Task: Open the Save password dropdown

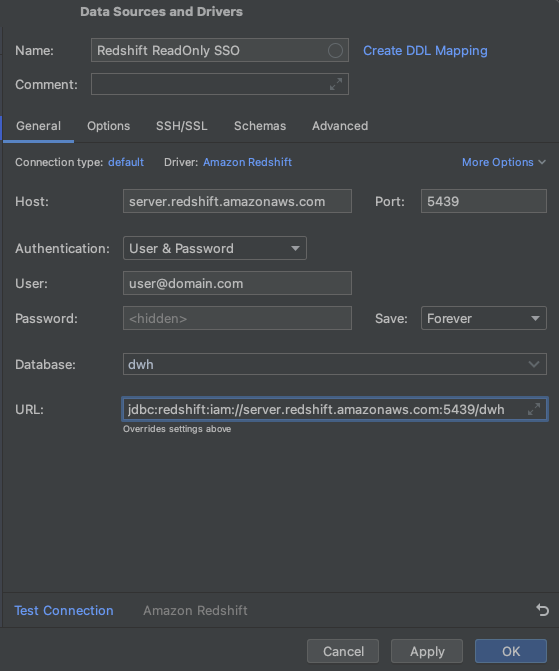Action: tap(484, 318)
